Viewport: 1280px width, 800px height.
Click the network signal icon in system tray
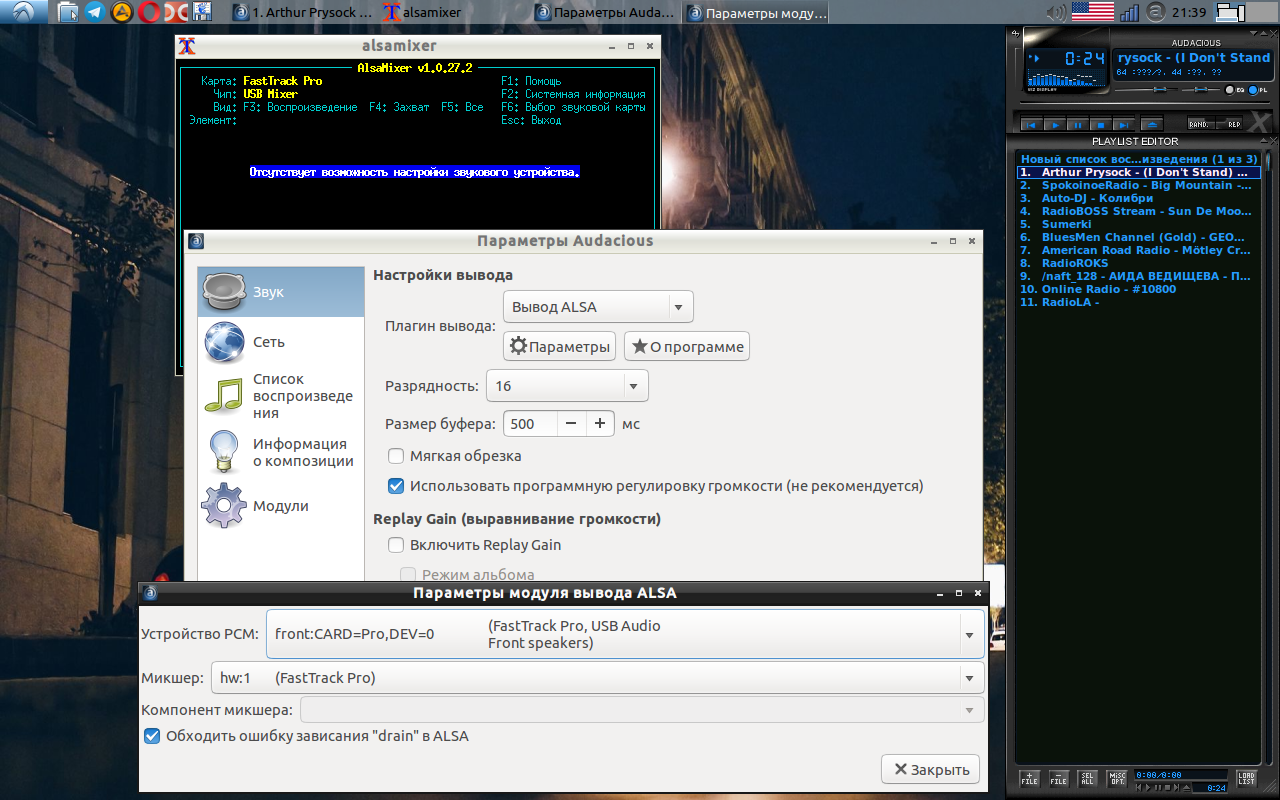(1129, 13)
